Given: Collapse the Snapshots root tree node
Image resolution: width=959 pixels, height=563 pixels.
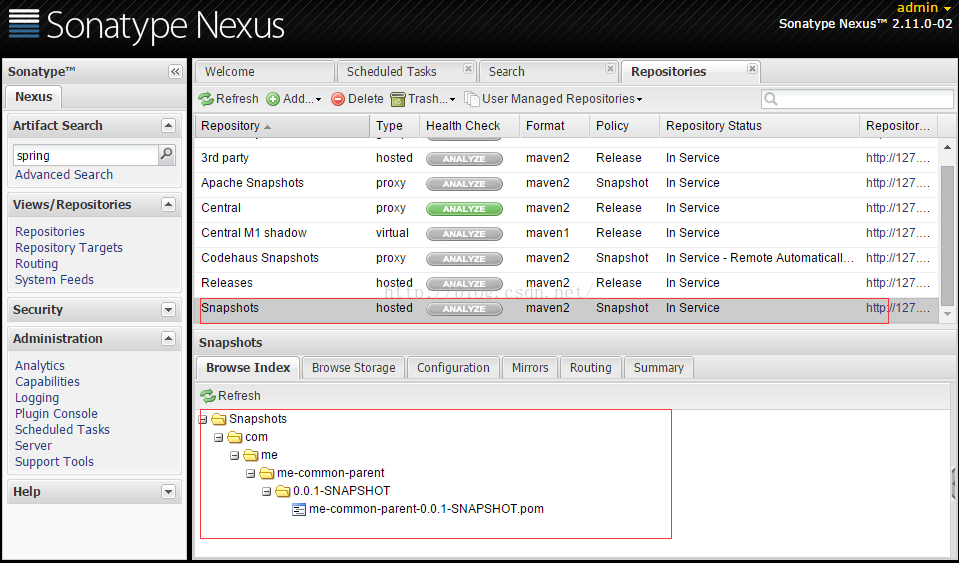Looking at the screenshot, I should click(x=203, y=419).
